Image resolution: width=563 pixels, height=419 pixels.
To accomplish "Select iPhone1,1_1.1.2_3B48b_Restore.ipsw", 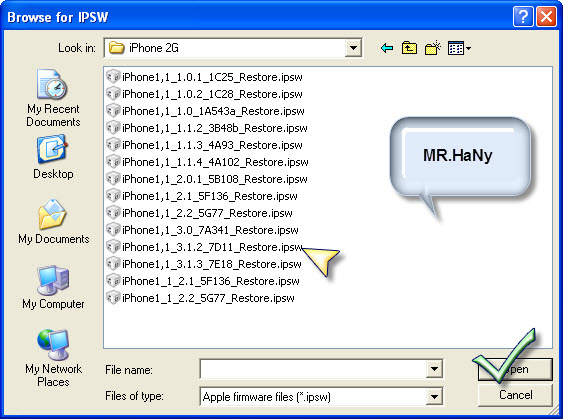I will pos(207,128).
